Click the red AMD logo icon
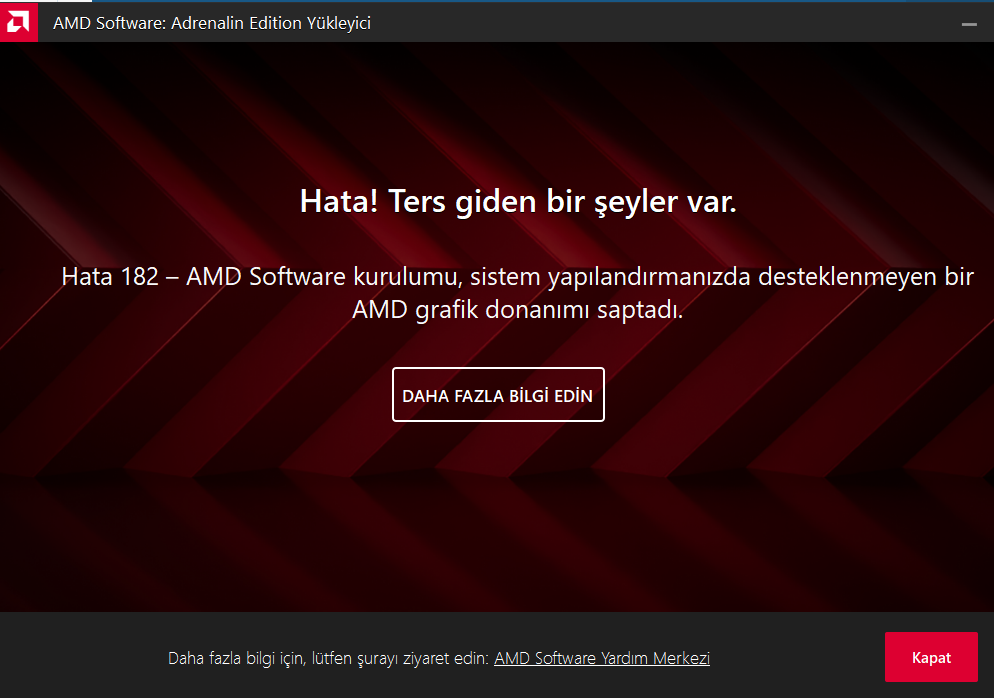The width and height of the screenshot is (994, 698). [18, 22]
